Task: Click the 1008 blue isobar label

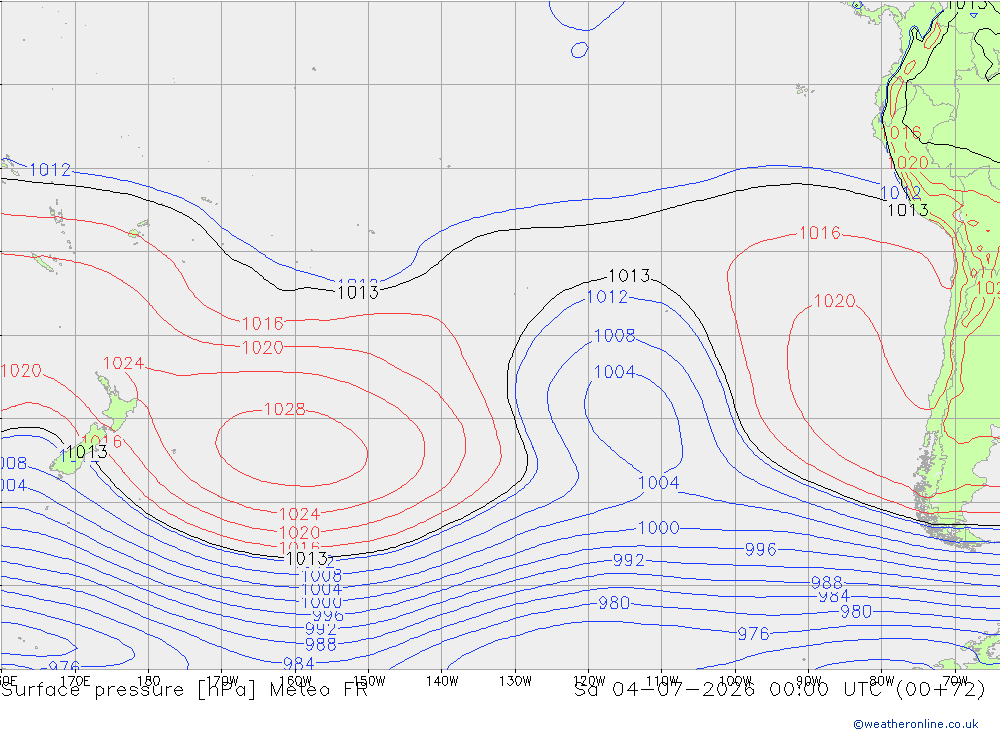Action: pos(614,336)
